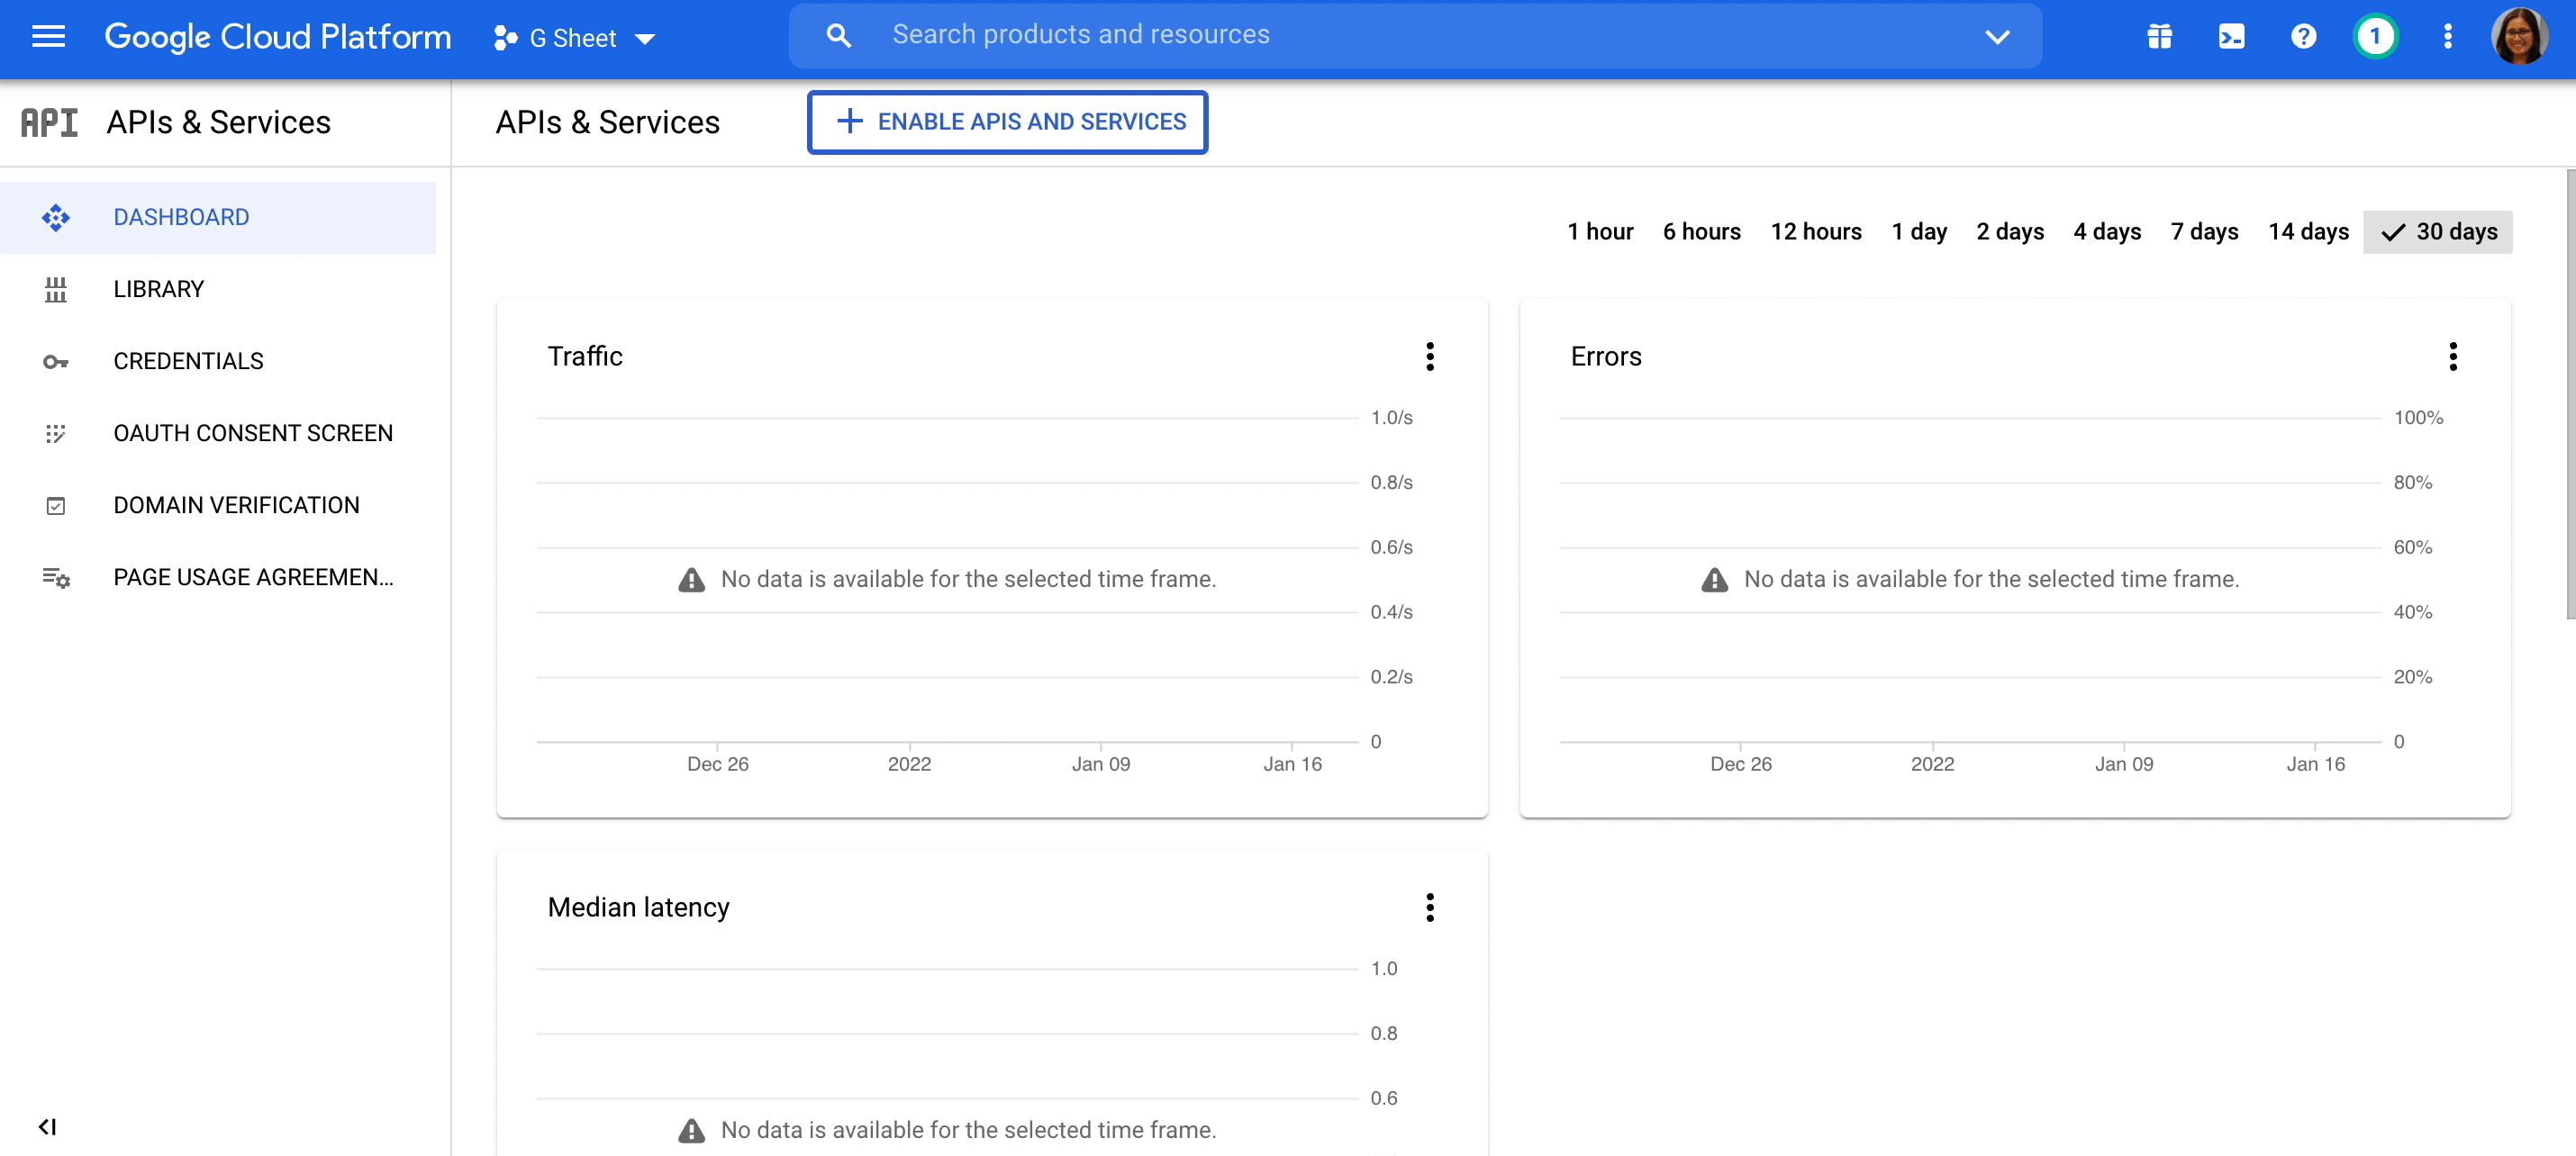Click the 1.0/s axis label in Traffic chart
2576x1156 pixels.
tap(1391, 418)
